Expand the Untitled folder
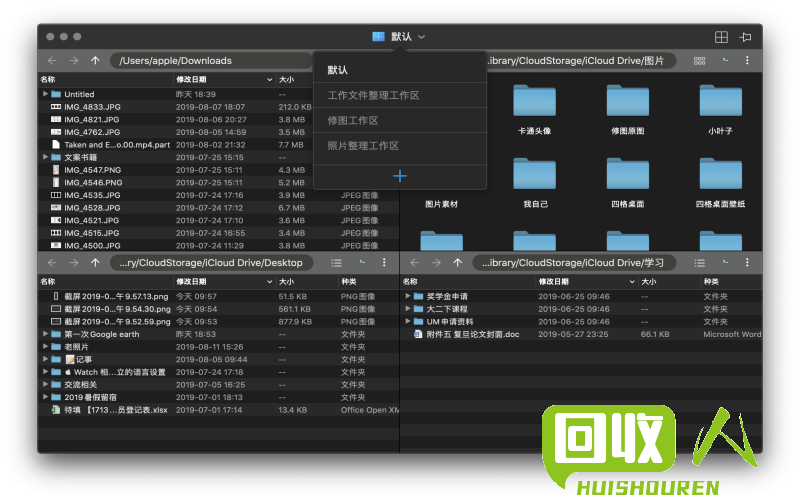800x500 pixels. point(45,94)
